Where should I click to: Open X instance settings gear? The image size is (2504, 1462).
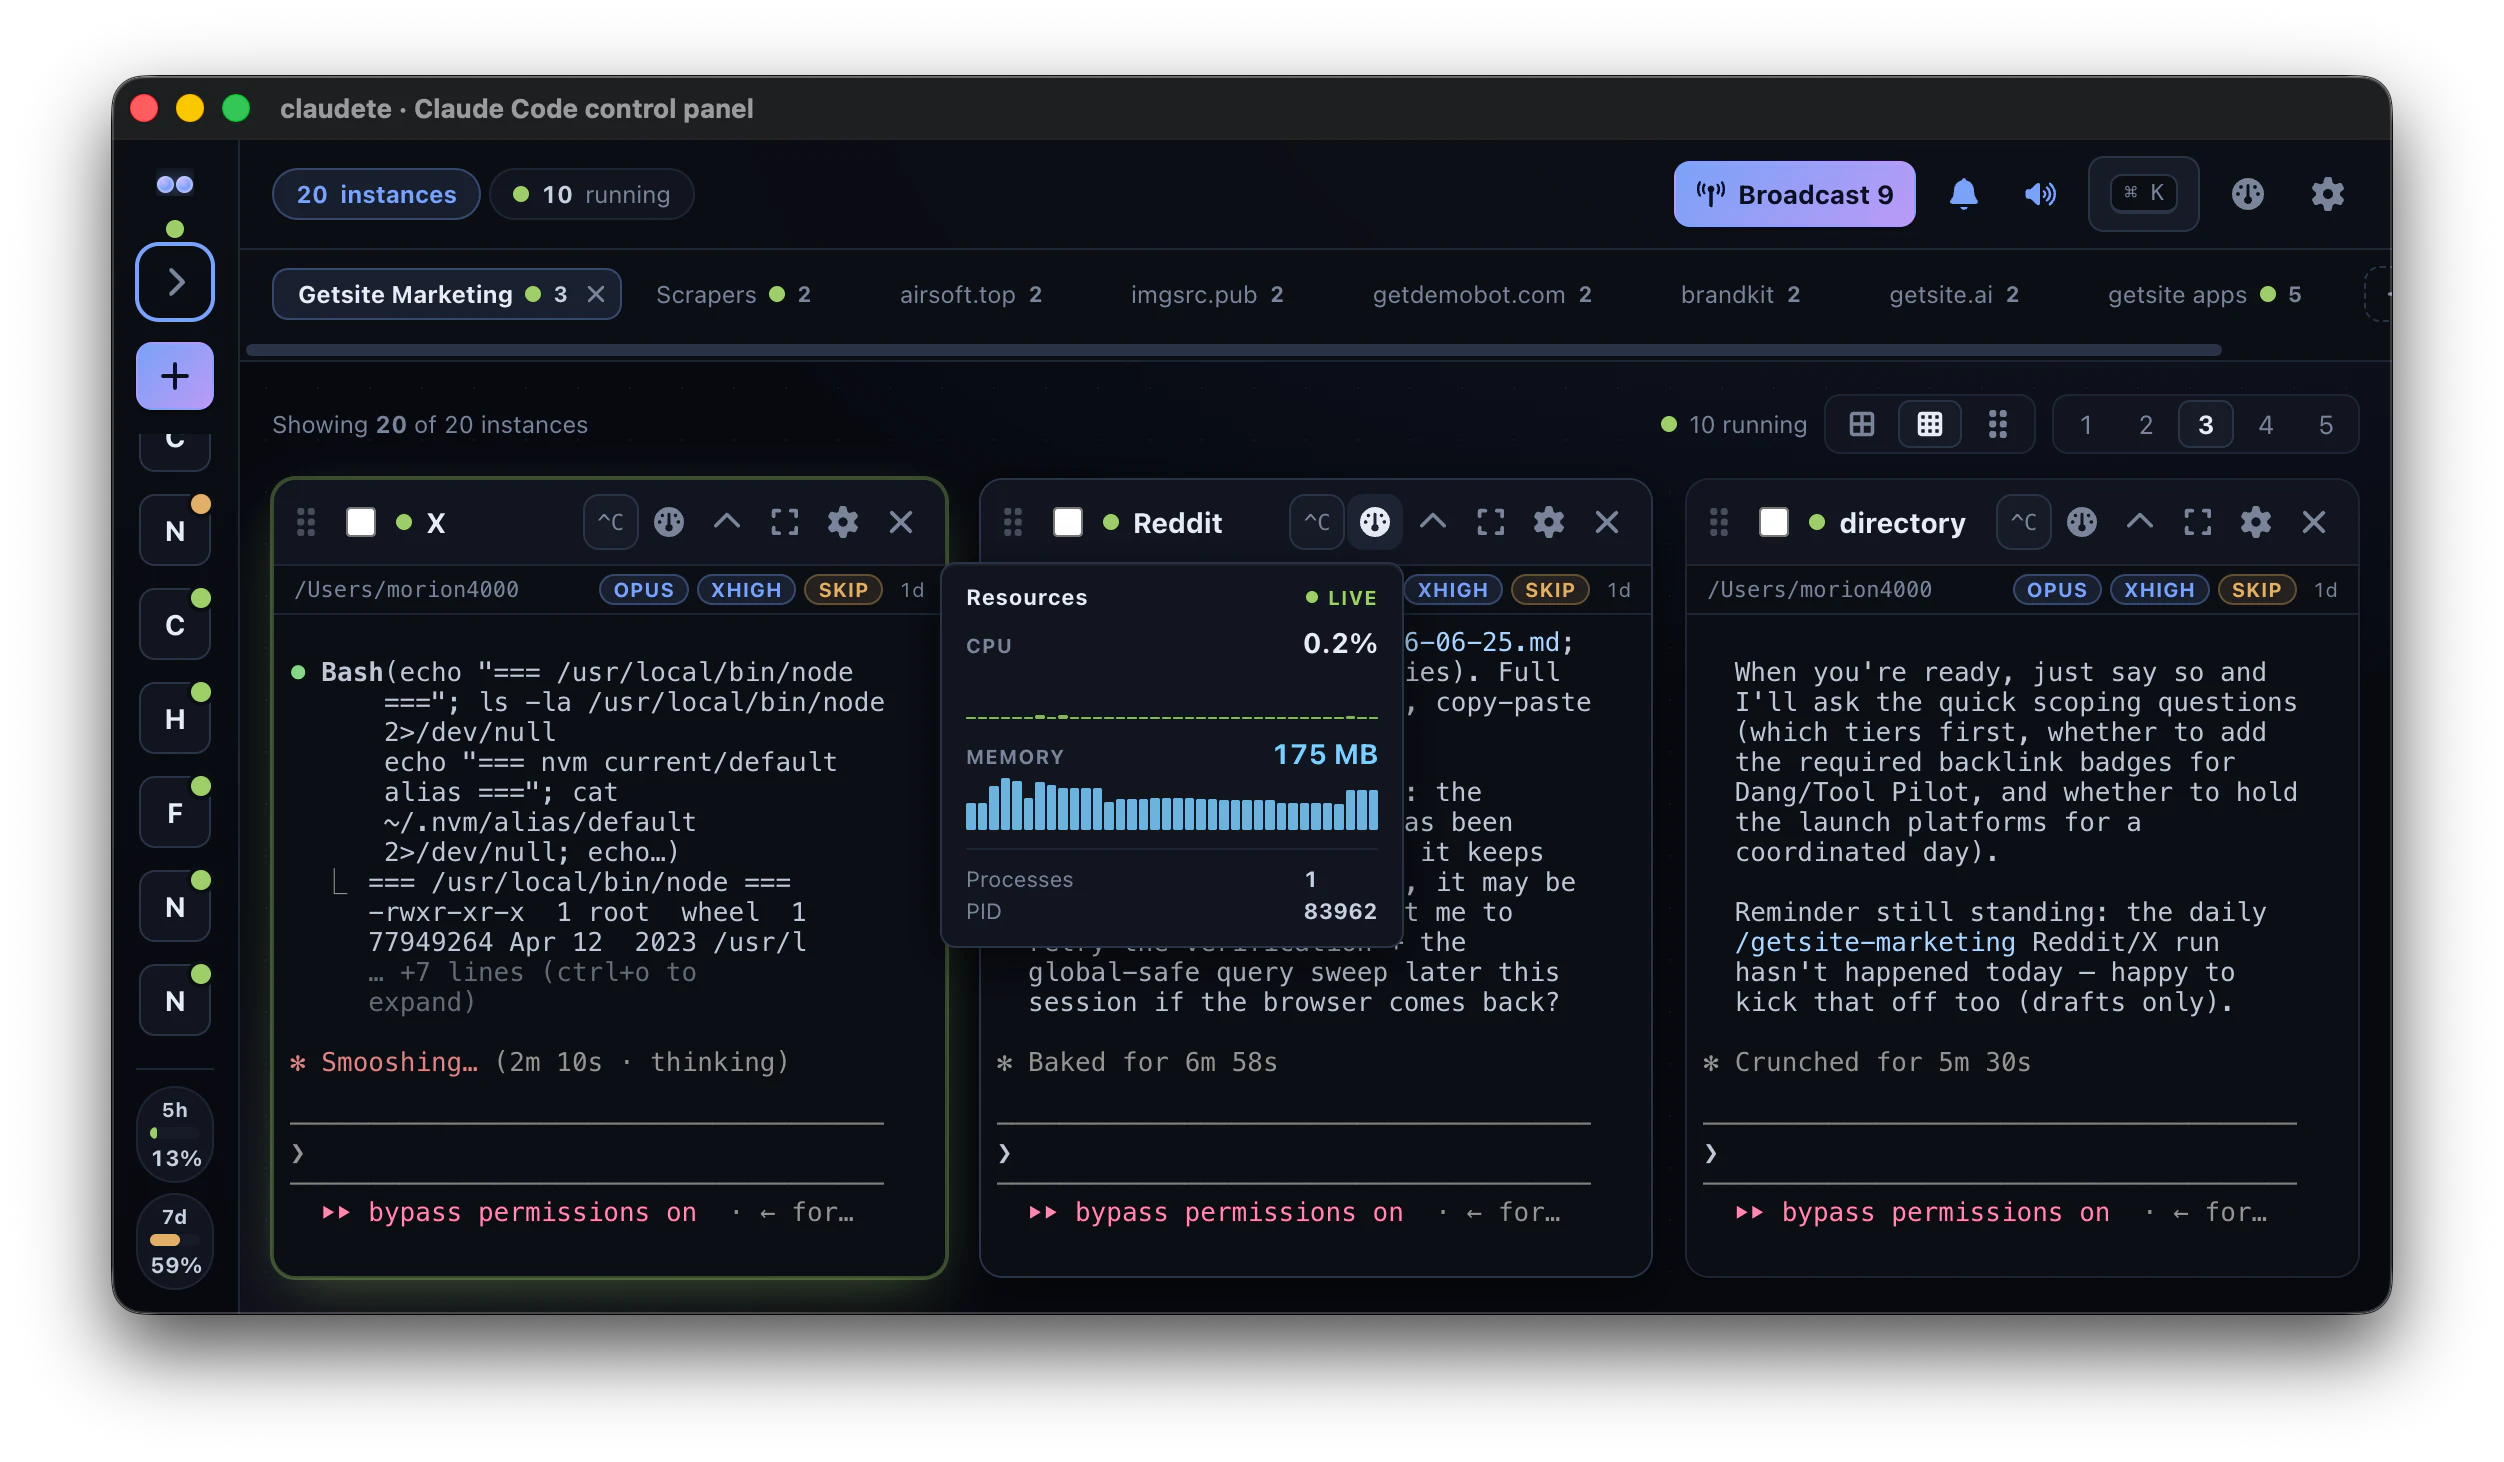click(843, 522)
